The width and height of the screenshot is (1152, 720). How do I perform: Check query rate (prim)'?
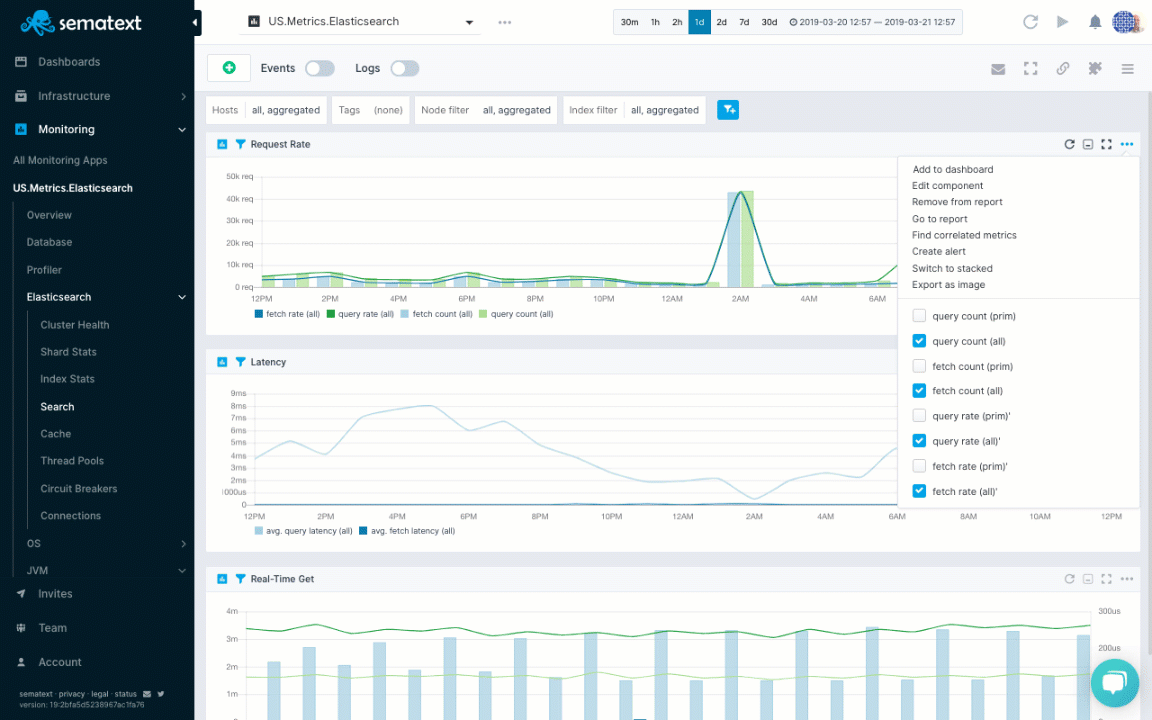point(919,416)
